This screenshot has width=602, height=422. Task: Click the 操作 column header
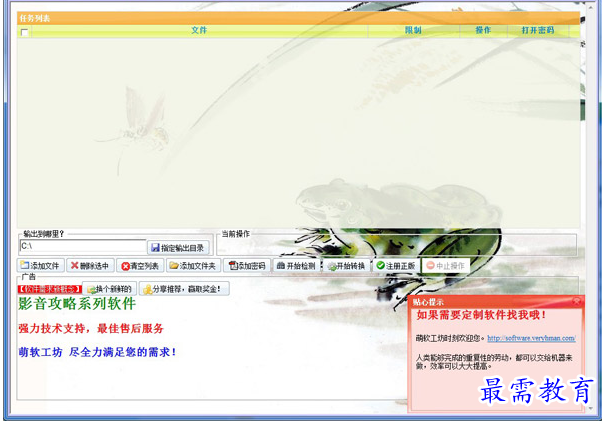click(x=483, y=30)
